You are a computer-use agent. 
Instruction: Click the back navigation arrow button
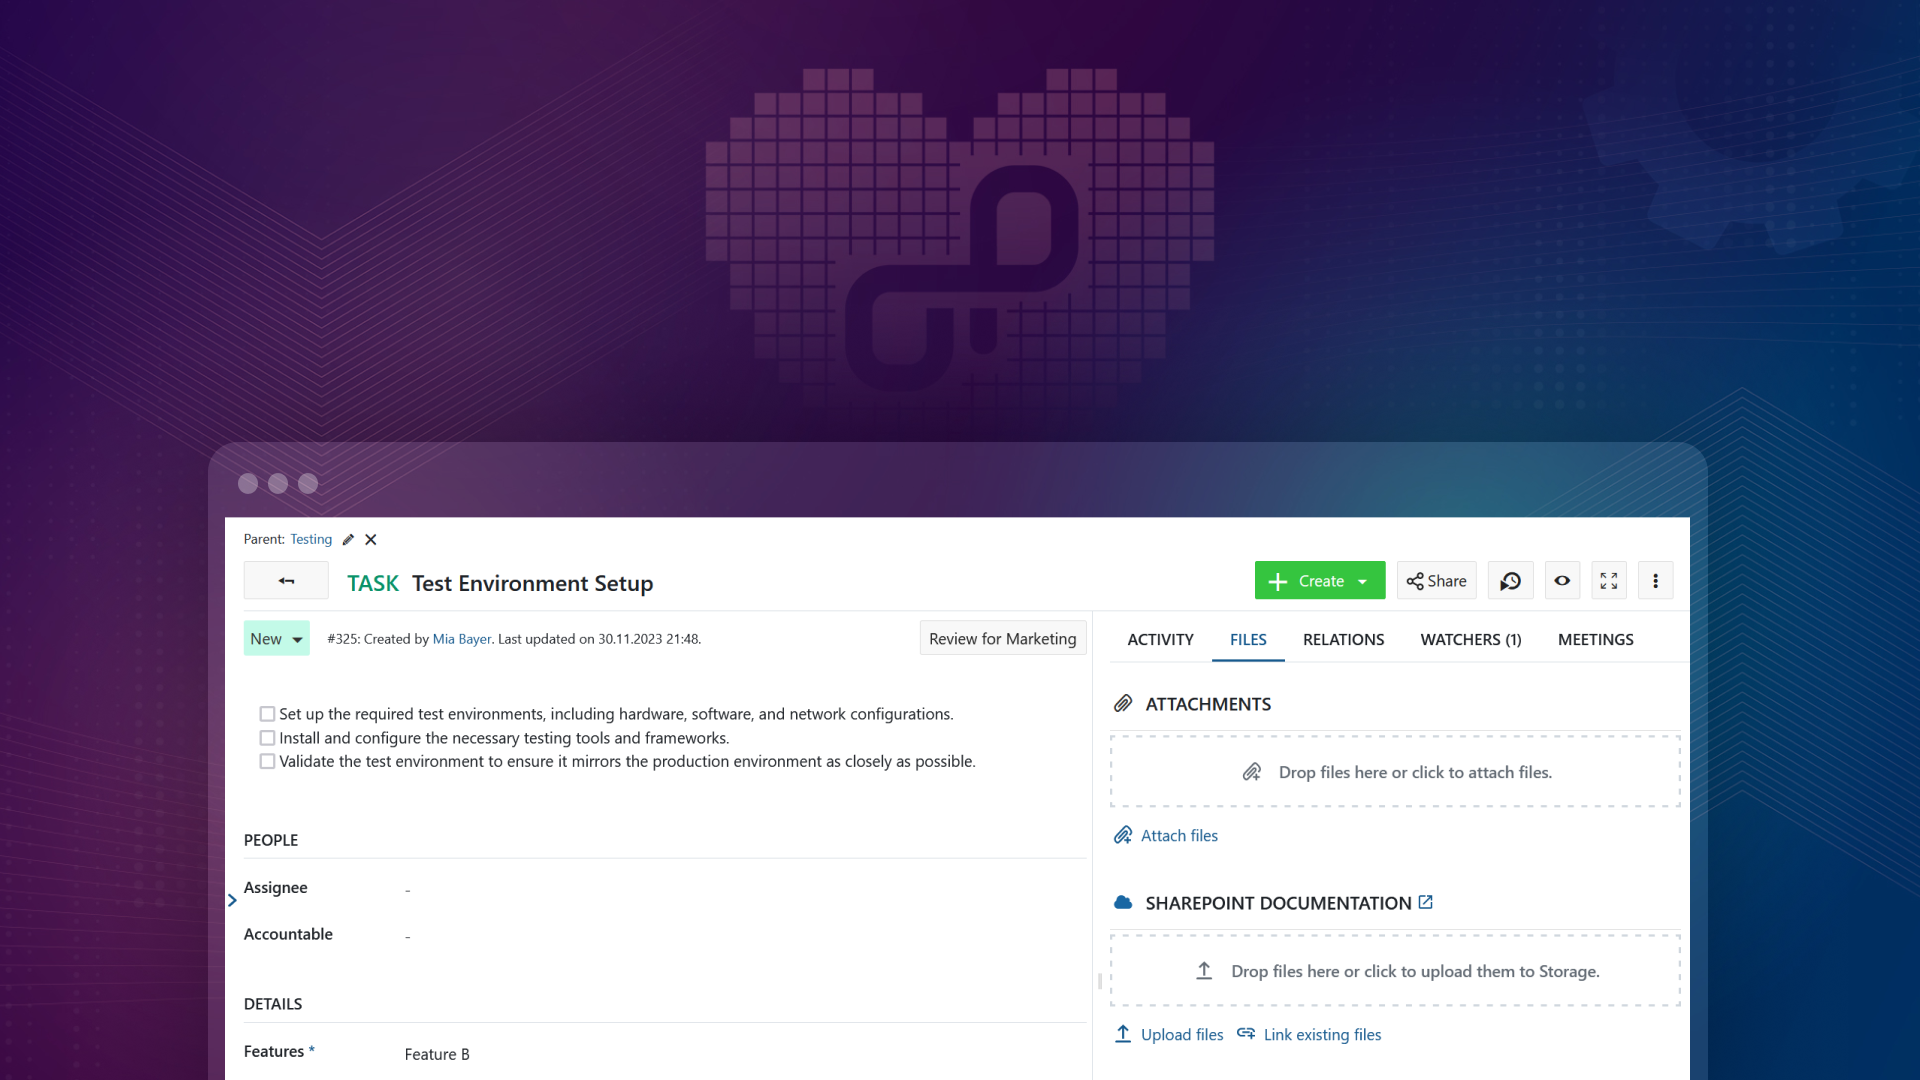point(286,580)
